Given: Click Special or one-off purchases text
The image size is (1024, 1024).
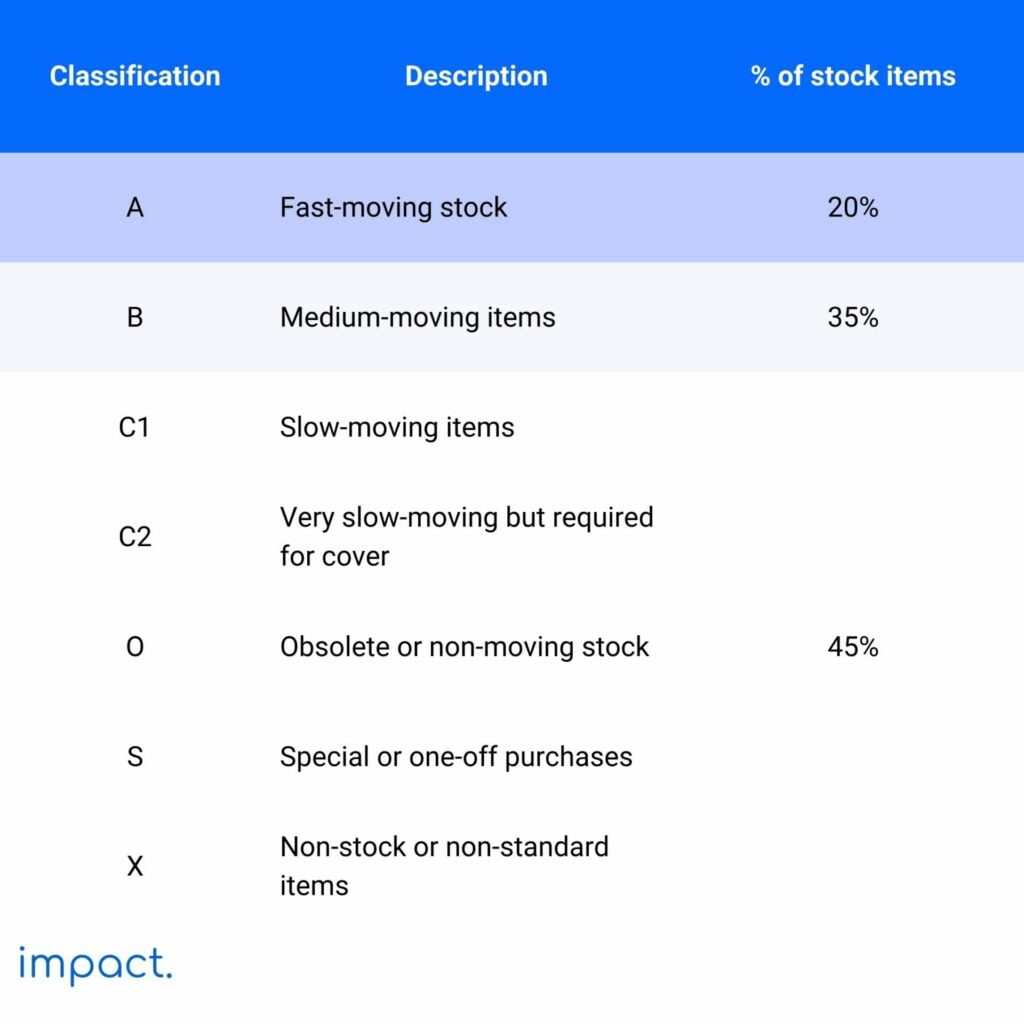Looking at the screenshot, I should pos(456,757).
